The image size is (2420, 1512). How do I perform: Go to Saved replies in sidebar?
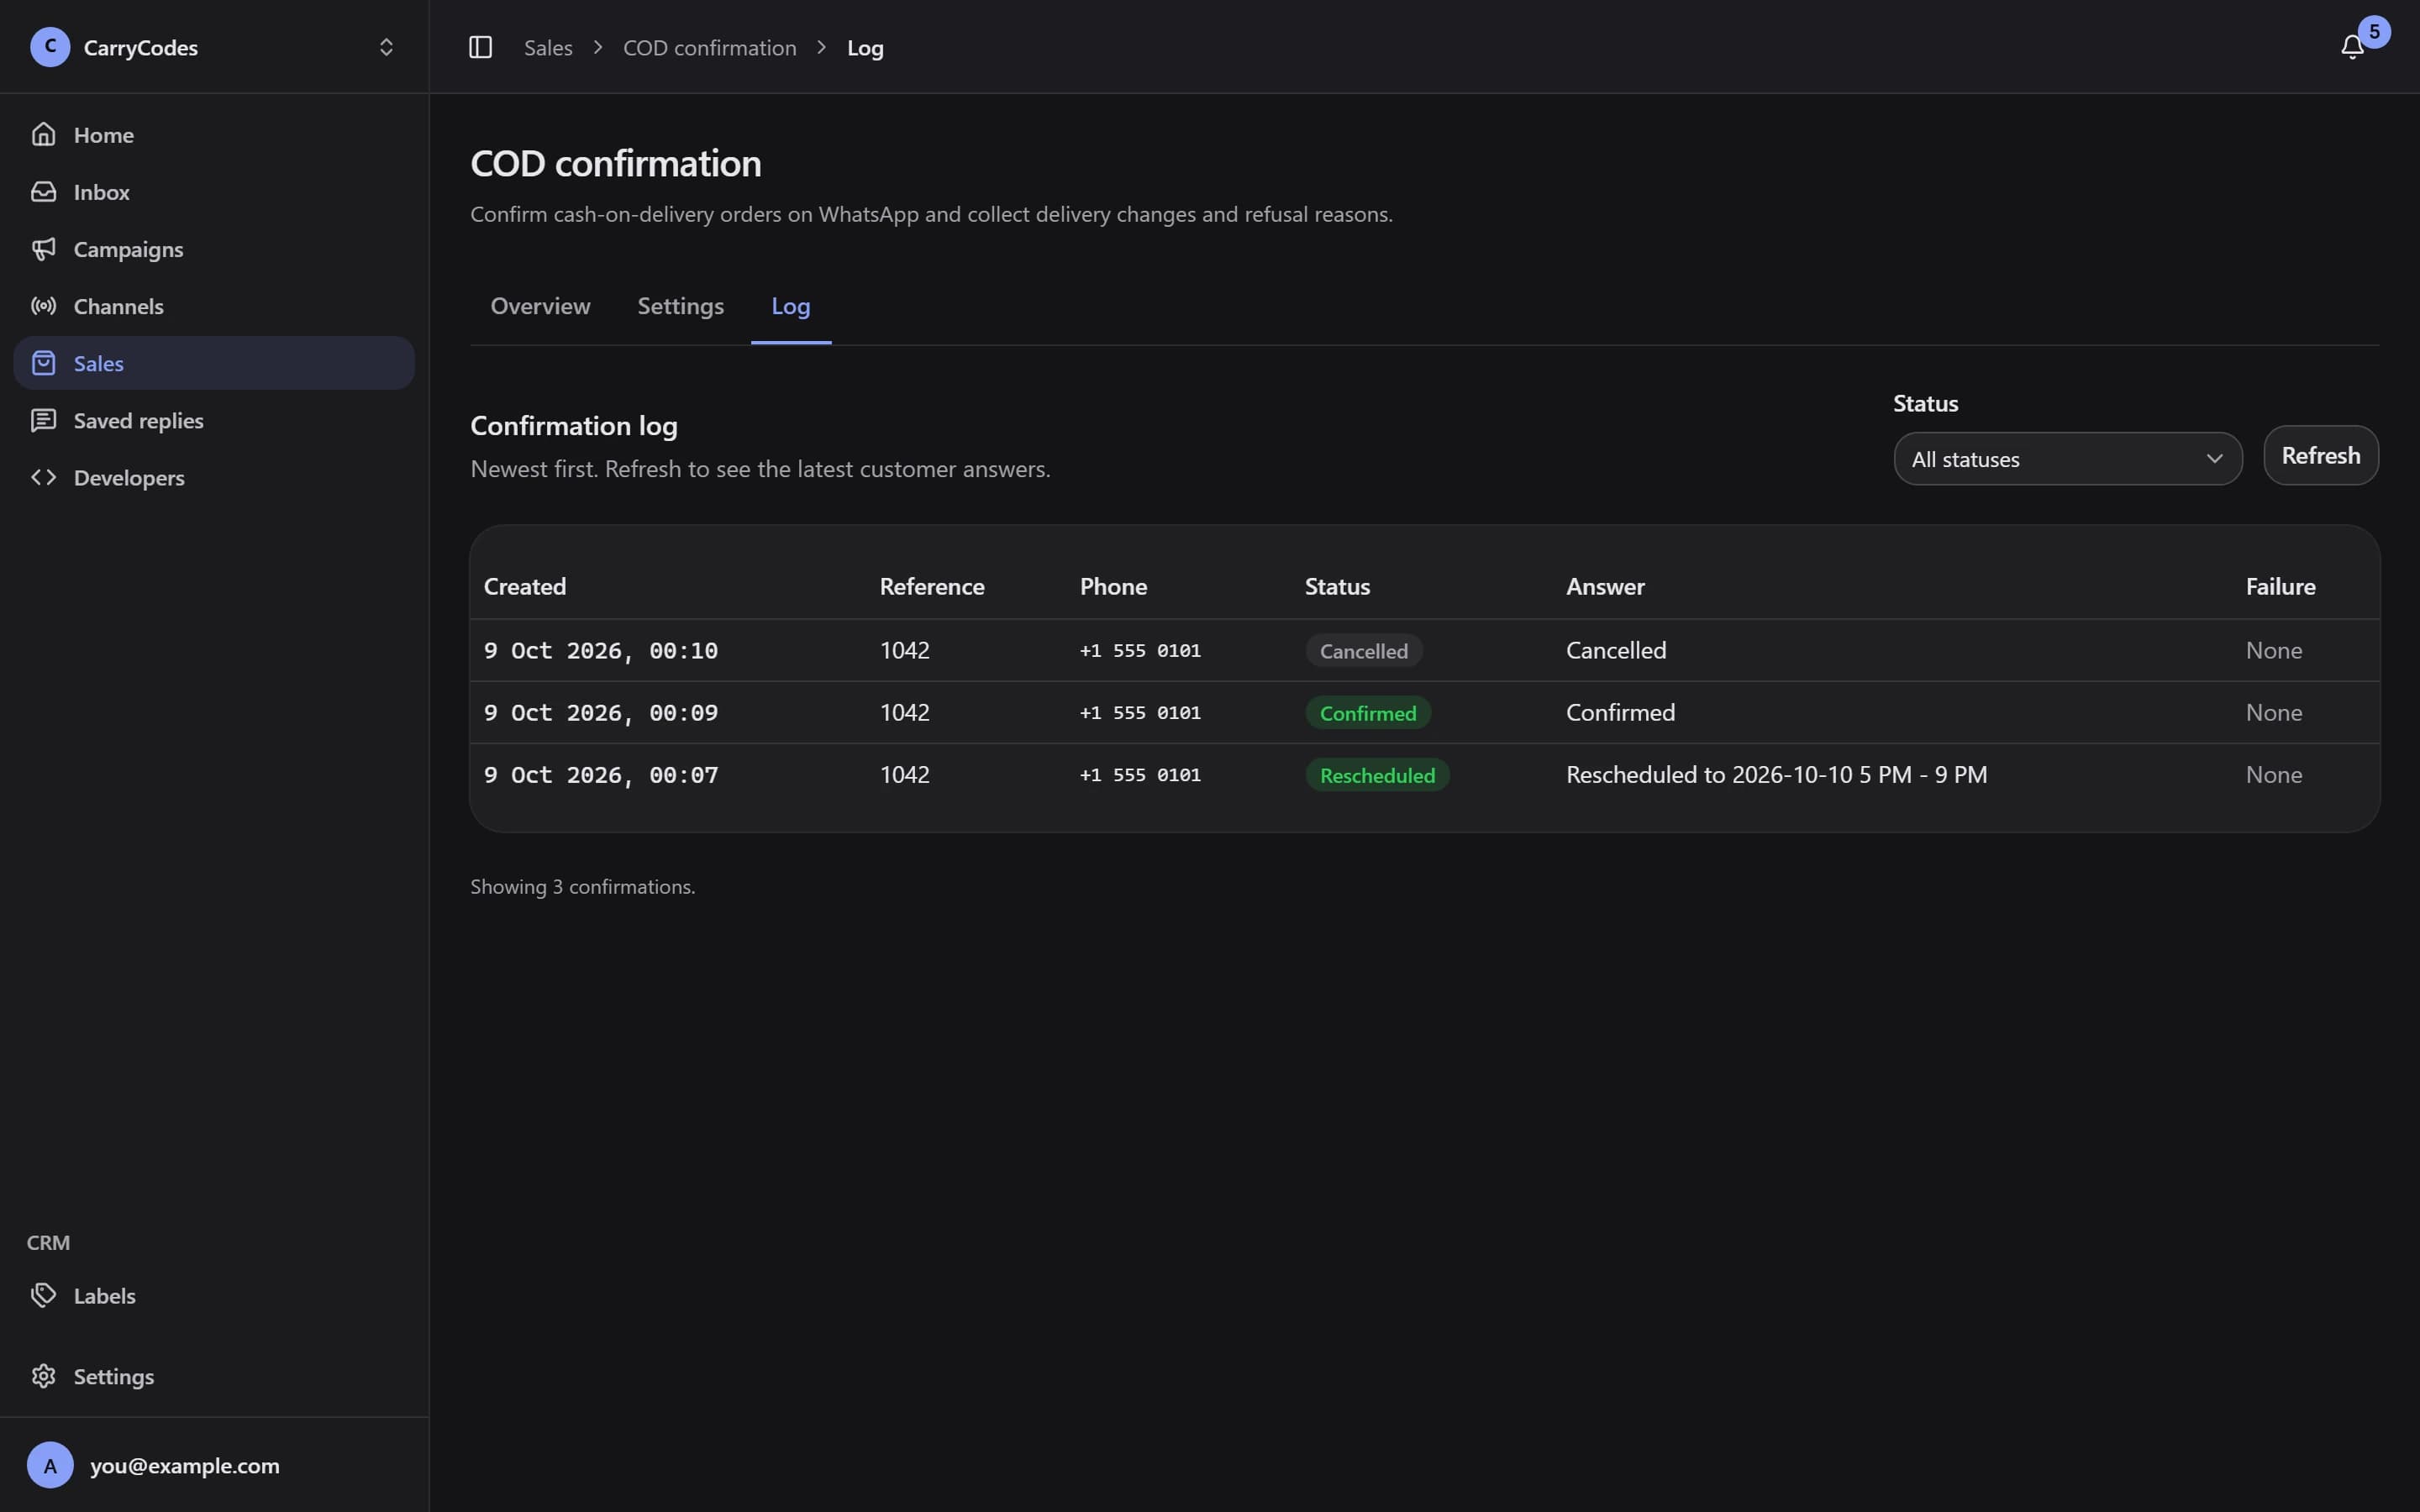[214, 420]
